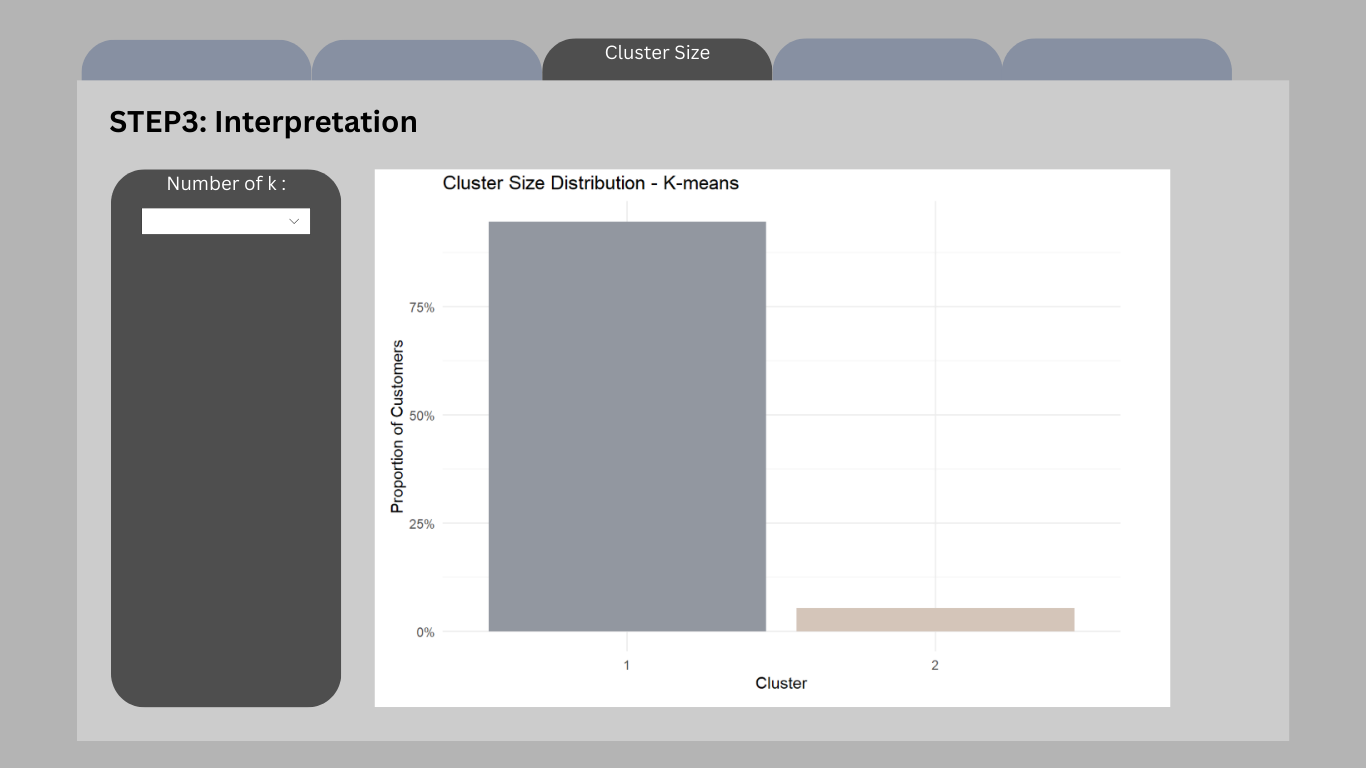Select the rightmost blank tab
This screenshot has height=768, width=1366.
(x=1117, y=60)
